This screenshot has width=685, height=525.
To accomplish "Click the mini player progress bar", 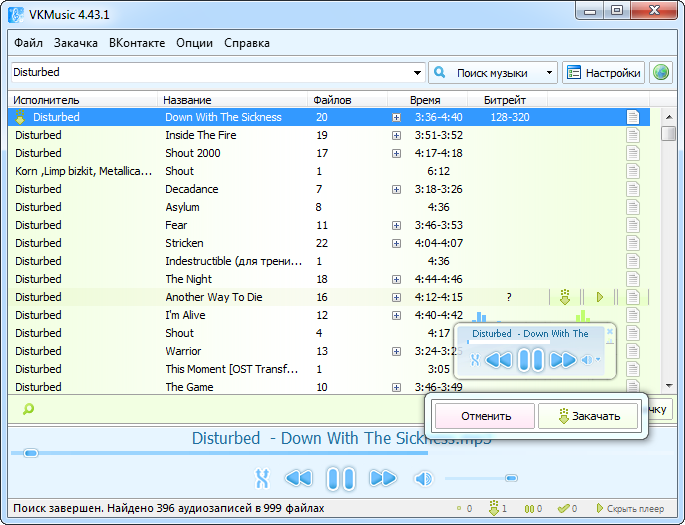I will click(x=509, y=342).
